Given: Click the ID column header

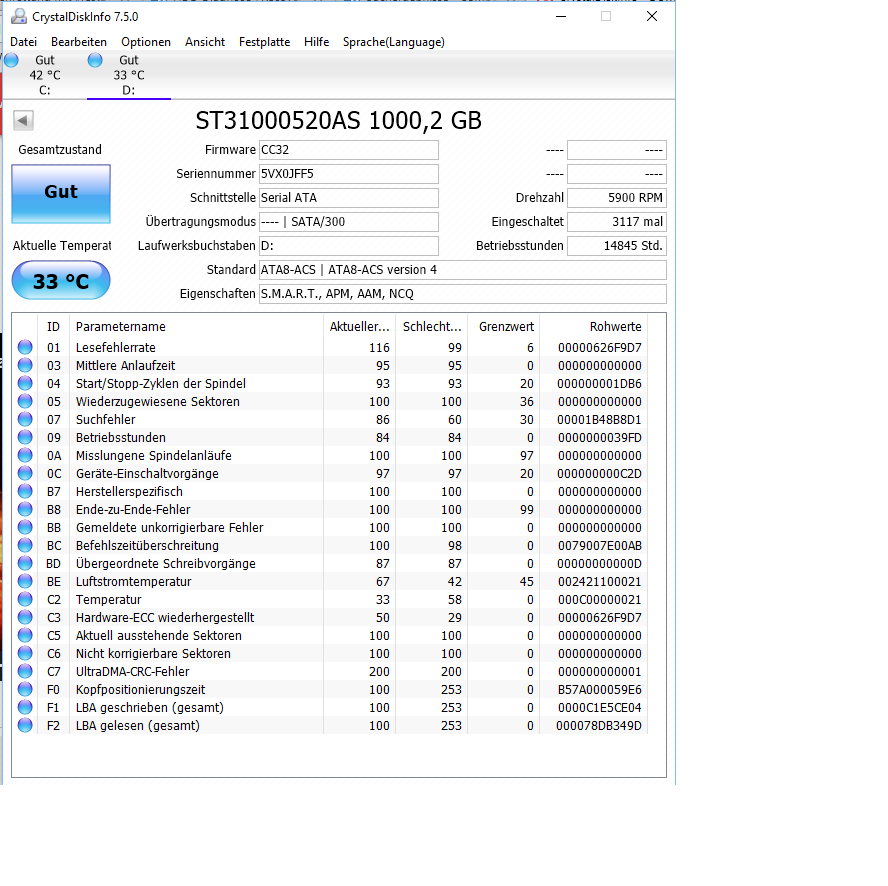Looking at the screenshot, I should tap(53, 327).
